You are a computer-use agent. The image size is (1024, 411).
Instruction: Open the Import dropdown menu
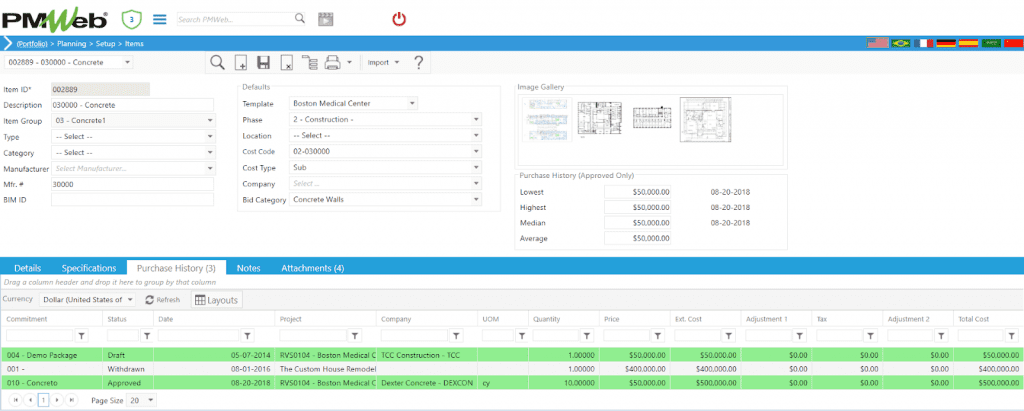click(383, 62)
